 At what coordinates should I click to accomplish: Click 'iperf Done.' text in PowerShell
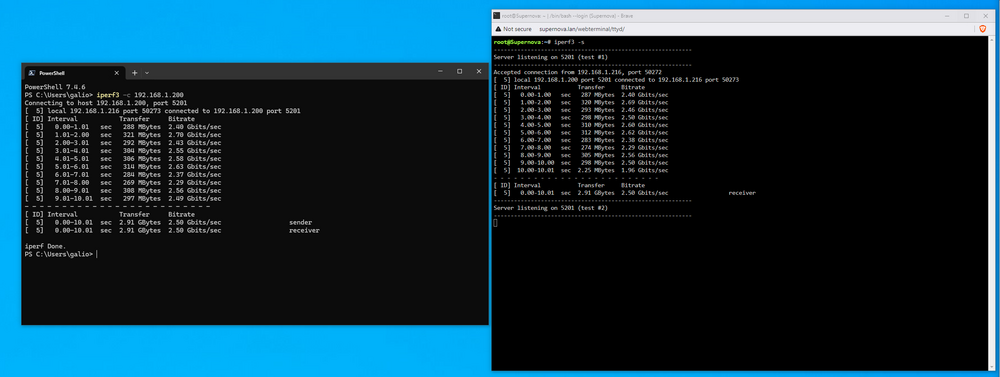coord(45,246)
